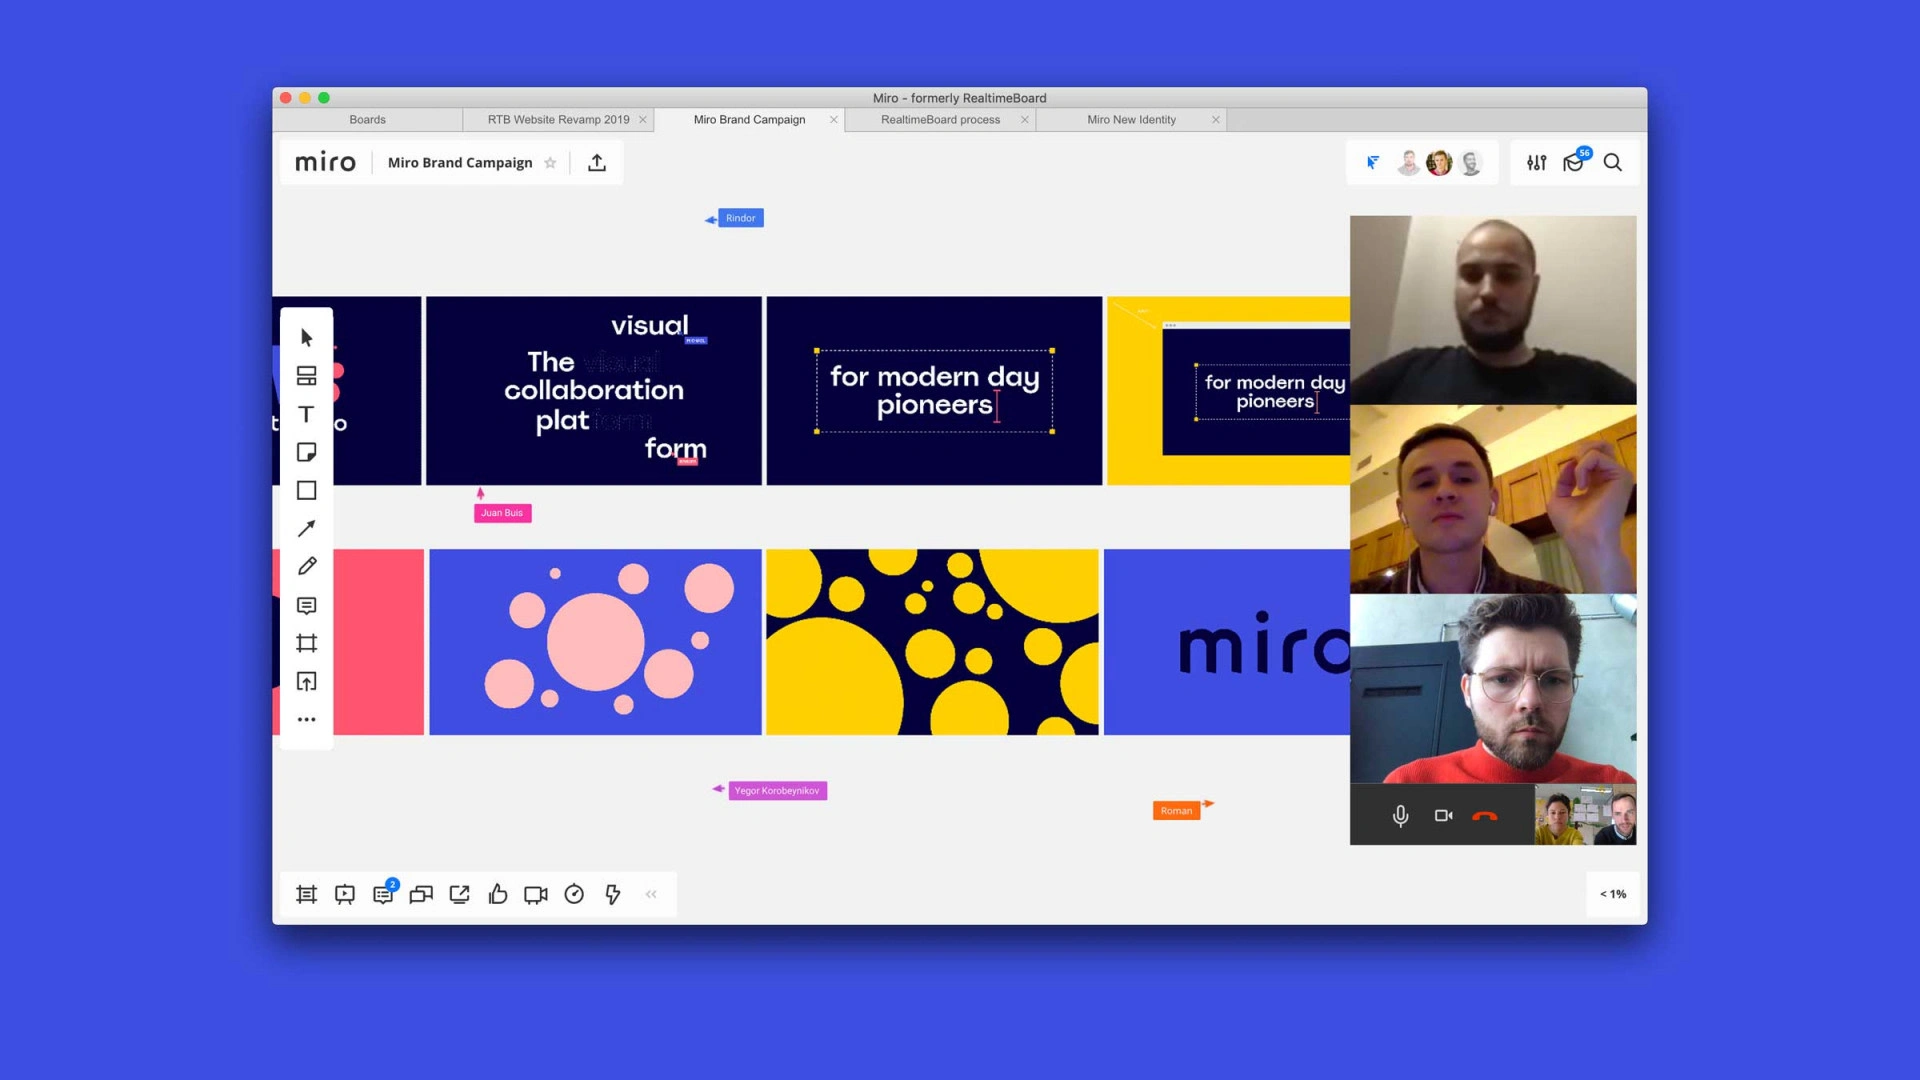Select the Frame tool in left toolbar
The width and height of the screenshot is (1920, 1080).
306,643
